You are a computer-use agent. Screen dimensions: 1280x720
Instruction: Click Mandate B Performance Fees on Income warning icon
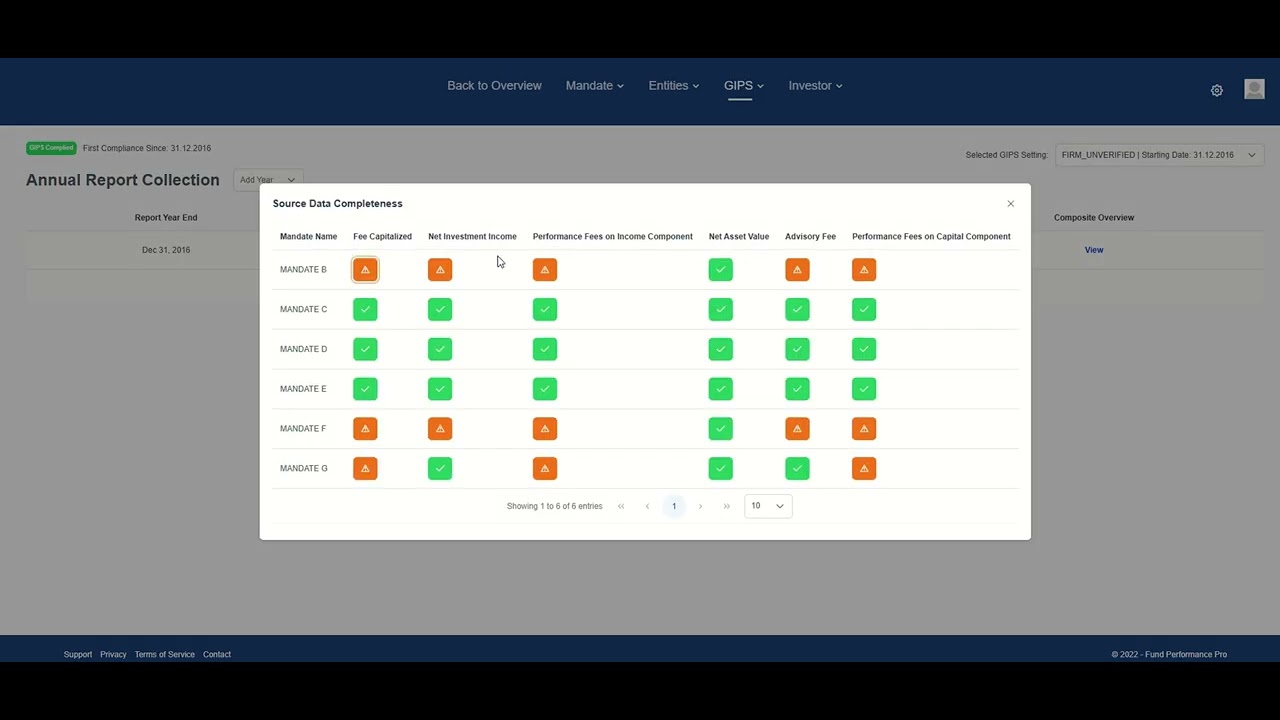click(545, 270)
